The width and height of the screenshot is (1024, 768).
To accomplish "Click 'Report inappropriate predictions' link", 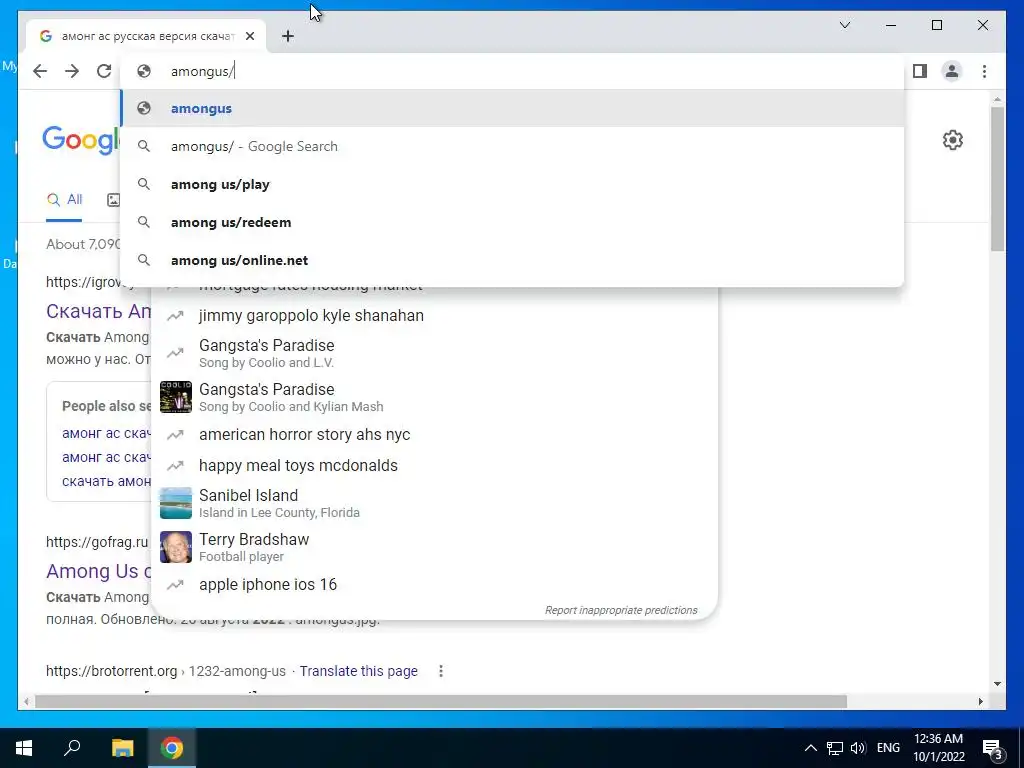I will click(x=621, y=610).
